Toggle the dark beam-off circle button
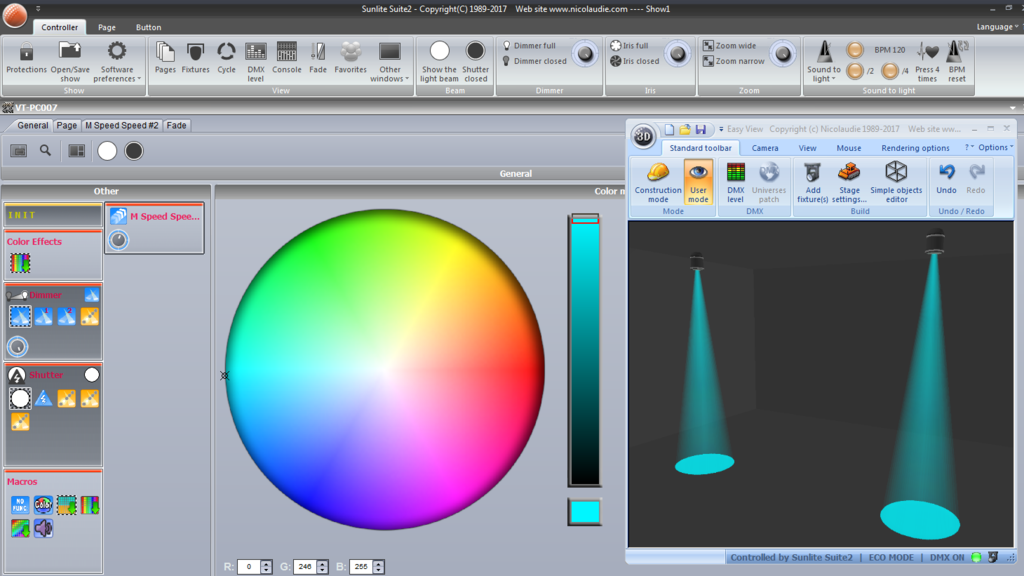 coord(134,151)
